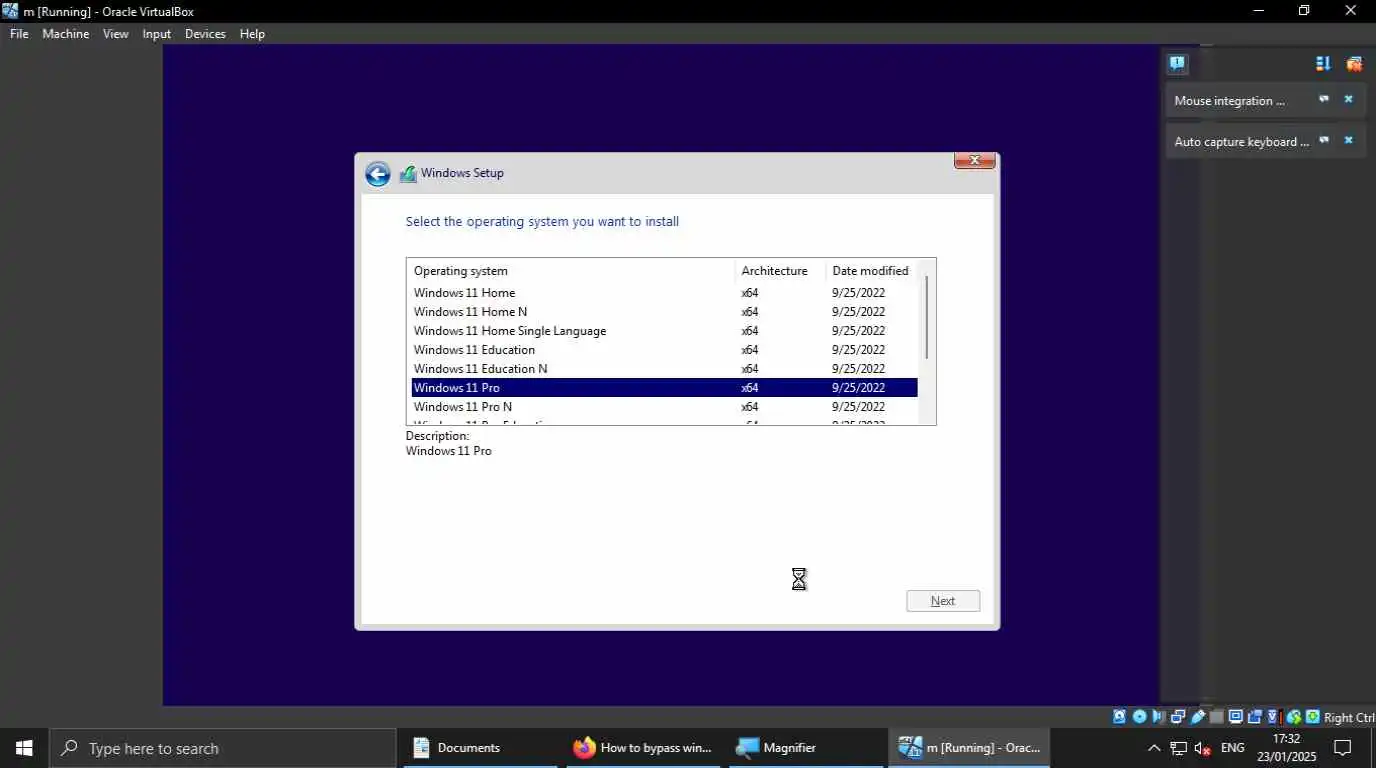Image resolution: width=1376 pixels, height=768 pixels.
Task: Select Windows 11 Home Single Language
Action: [664, 331]
